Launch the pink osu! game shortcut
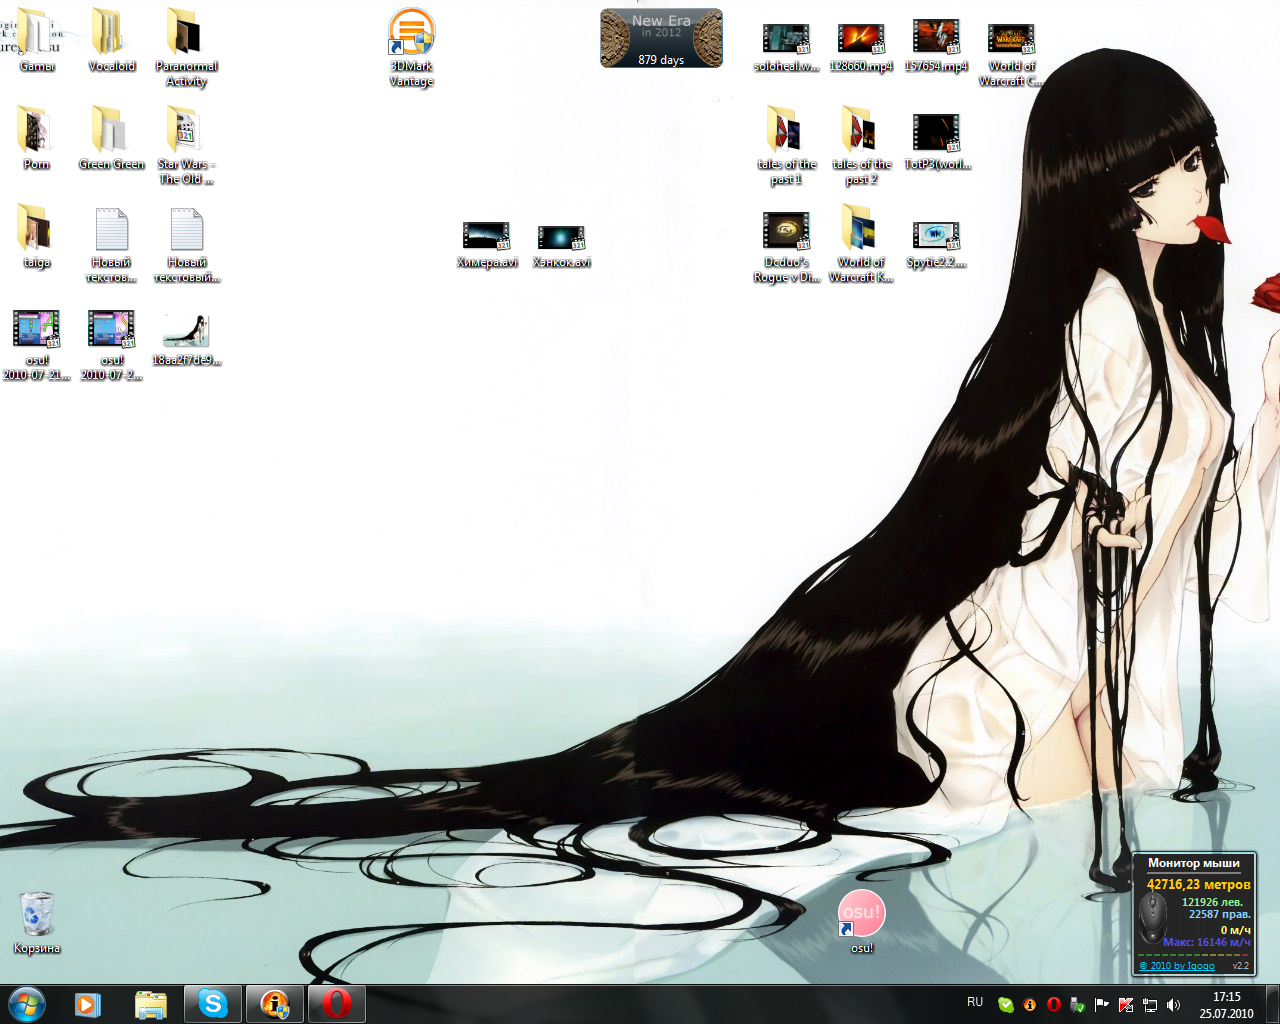The image size is (1280, 1024). click(x=861, y=914)
